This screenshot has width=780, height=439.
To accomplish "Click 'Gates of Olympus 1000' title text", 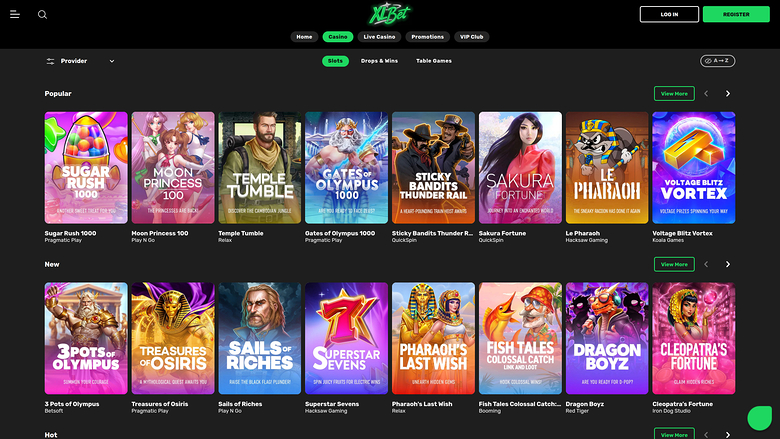I will (x=340, y=233).
